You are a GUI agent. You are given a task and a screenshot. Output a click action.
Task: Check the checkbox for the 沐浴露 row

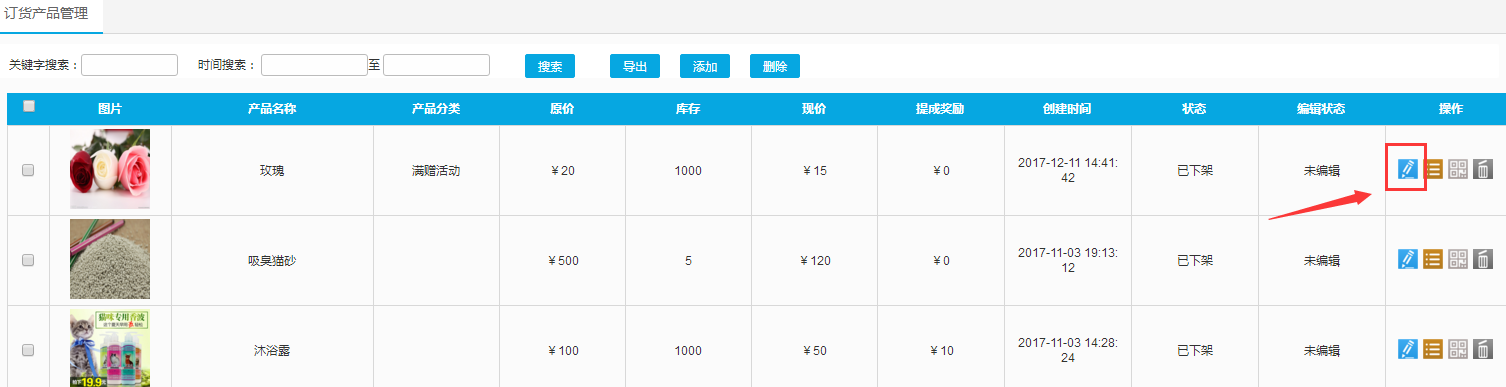pyautogui.click(x=28, y=350)
